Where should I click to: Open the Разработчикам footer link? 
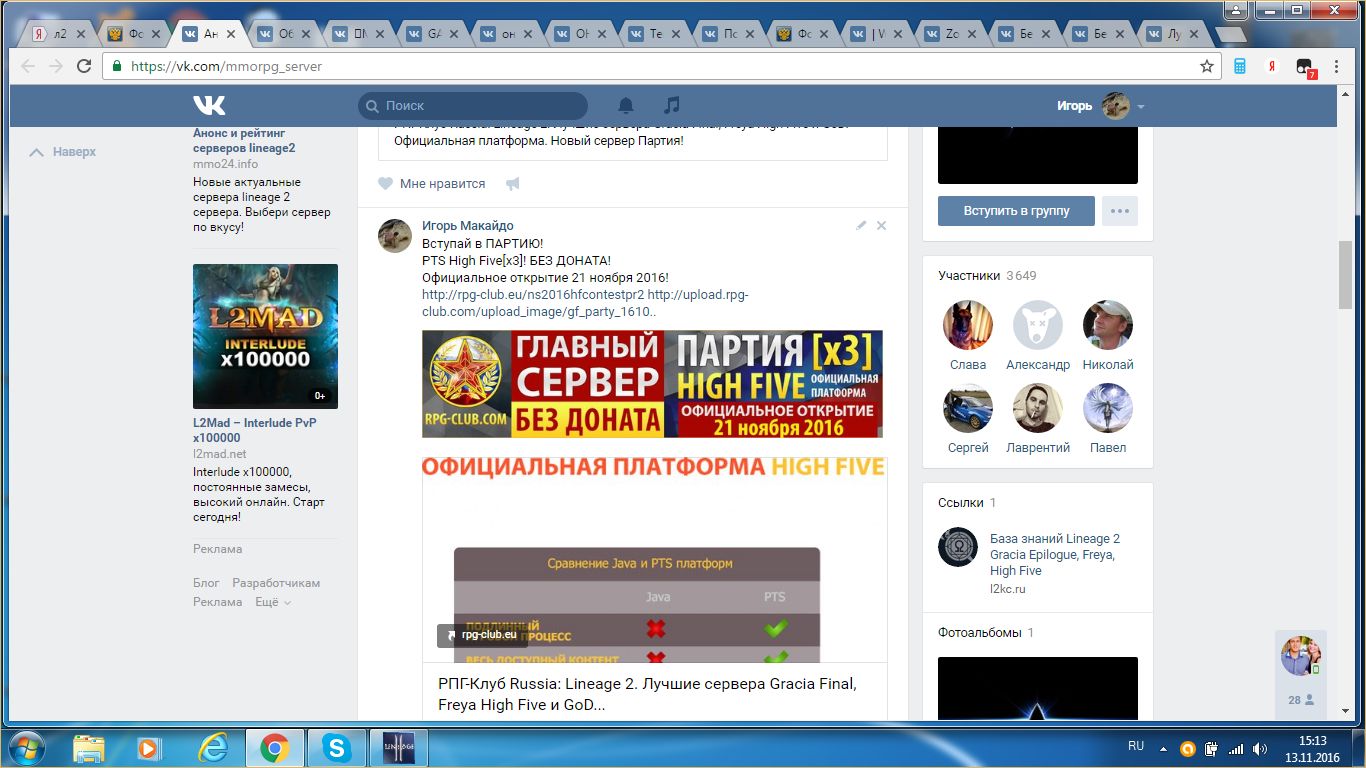pyautogui.click(x=276, y=583)
